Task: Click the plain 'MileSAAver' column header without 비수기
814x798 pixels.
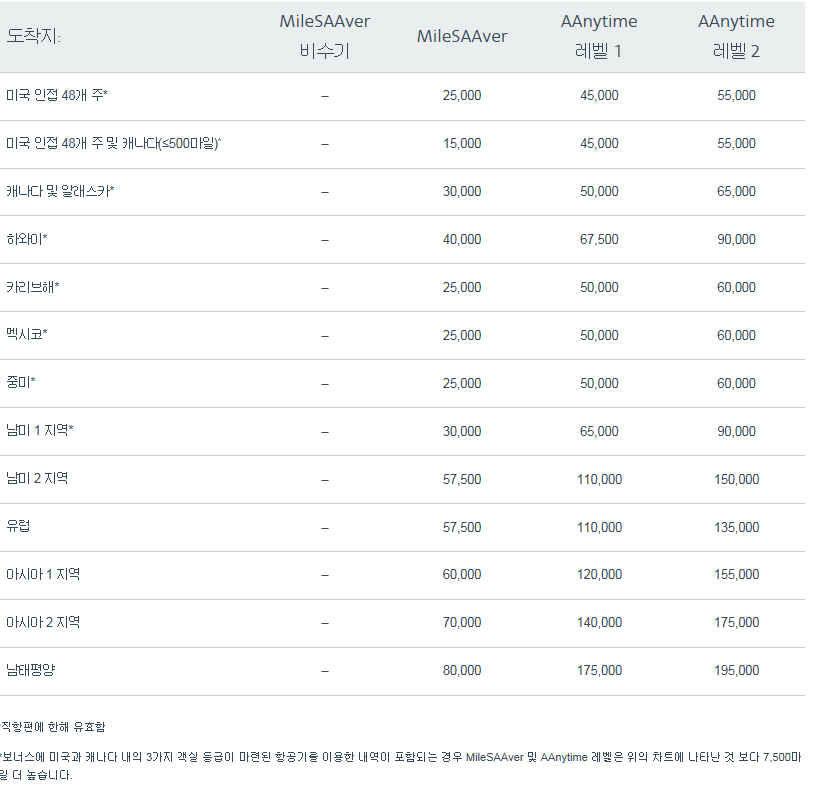Action: (x=462, y=36)
